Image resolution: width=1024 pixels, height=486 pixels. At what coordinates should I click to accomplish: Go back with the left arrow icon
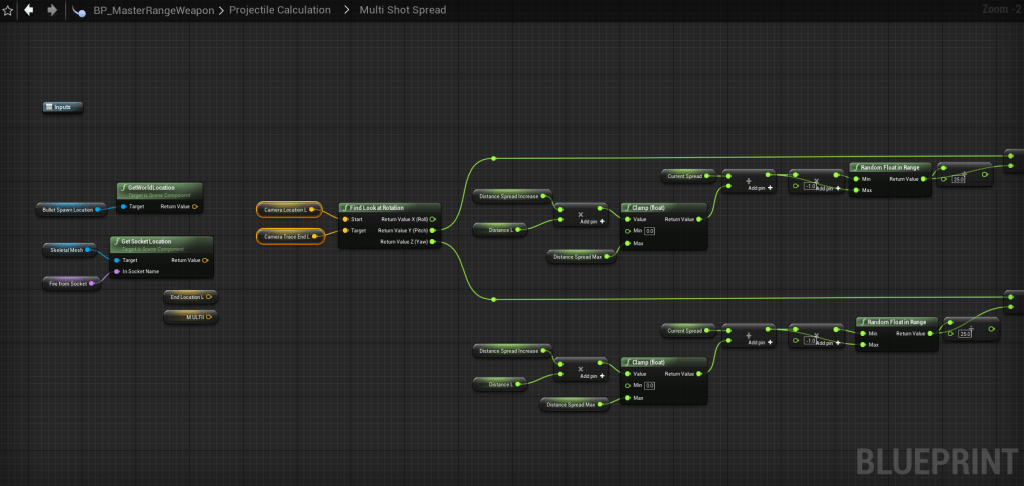point(28,10)
